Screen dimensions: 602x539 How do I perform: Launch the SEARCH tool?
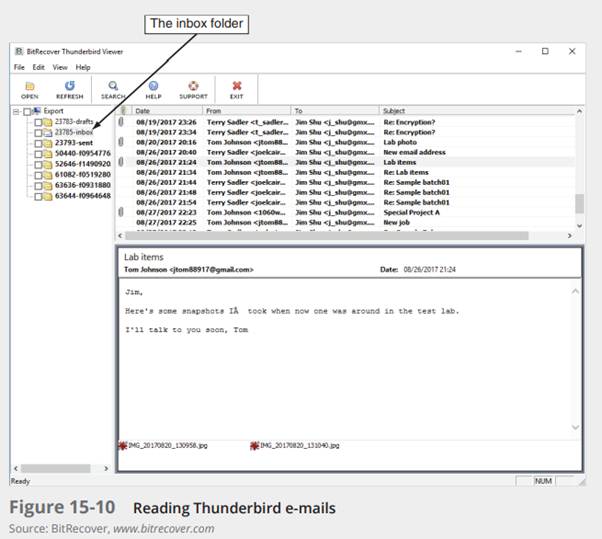(x=113, y=90)
